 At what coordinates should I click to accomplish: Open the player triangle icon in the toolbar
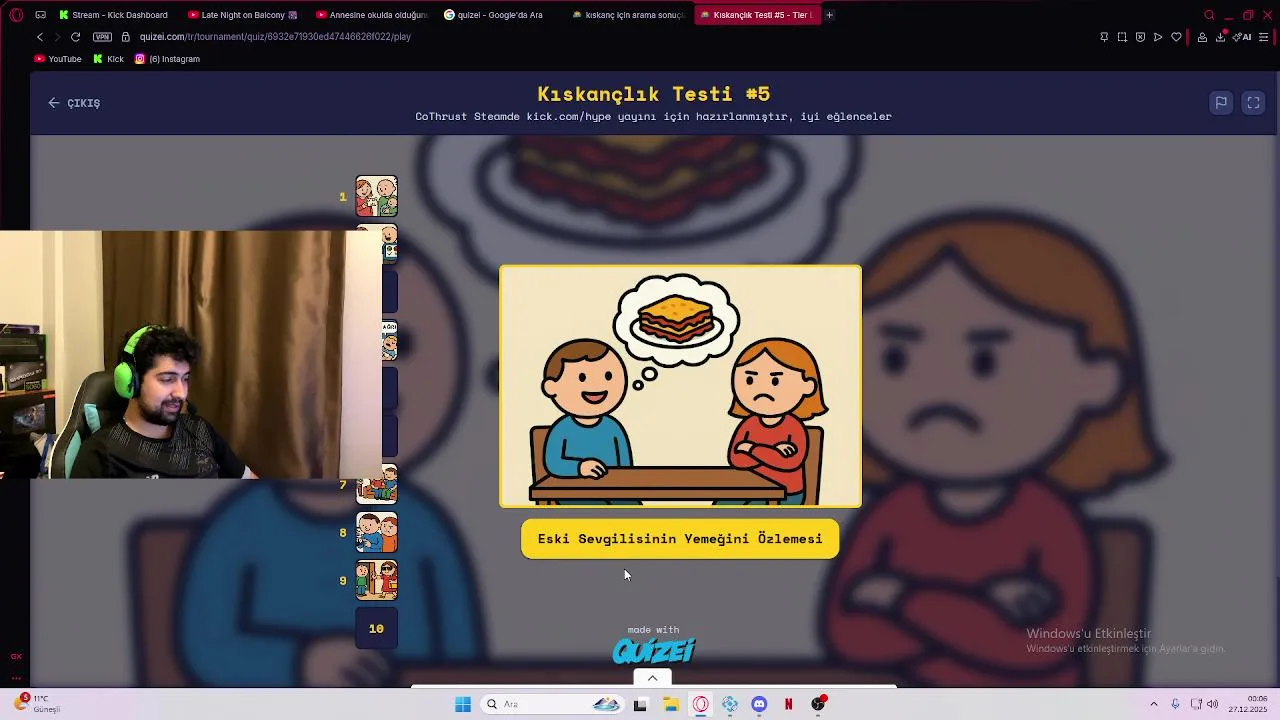(1158, 37)
